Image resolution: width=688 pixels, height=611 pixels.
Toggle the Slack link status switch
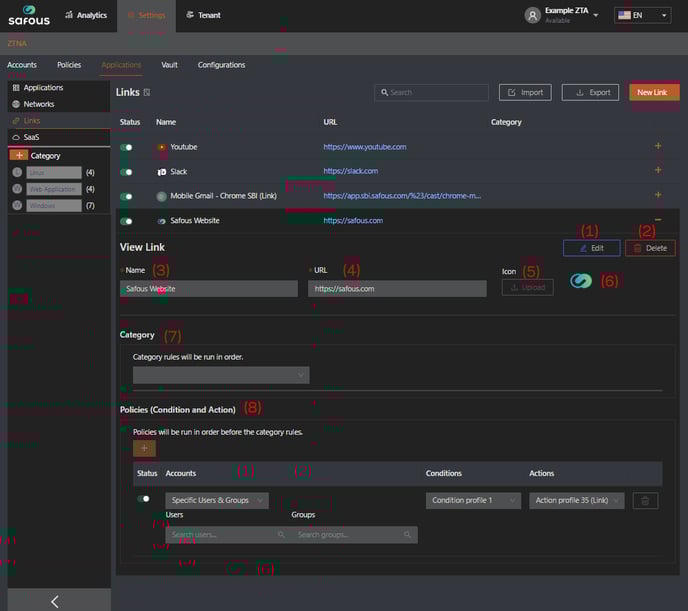click(x=127, y=171)
